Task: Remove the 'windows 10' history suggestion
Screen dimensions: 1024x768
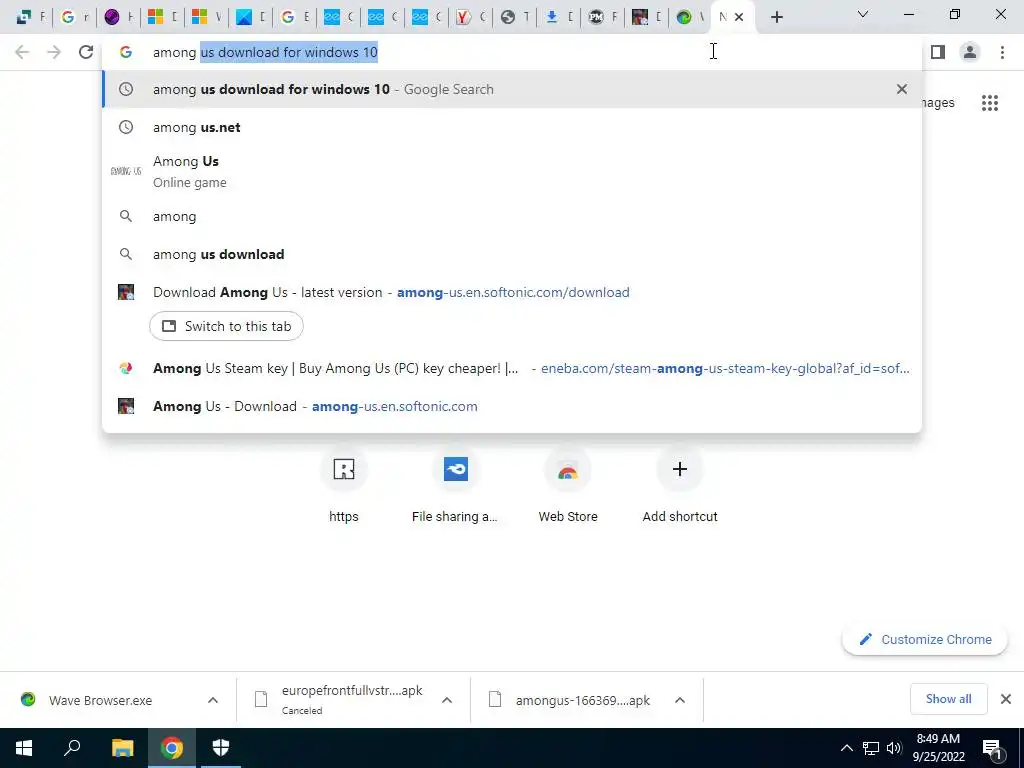Action: coord(902,89)
